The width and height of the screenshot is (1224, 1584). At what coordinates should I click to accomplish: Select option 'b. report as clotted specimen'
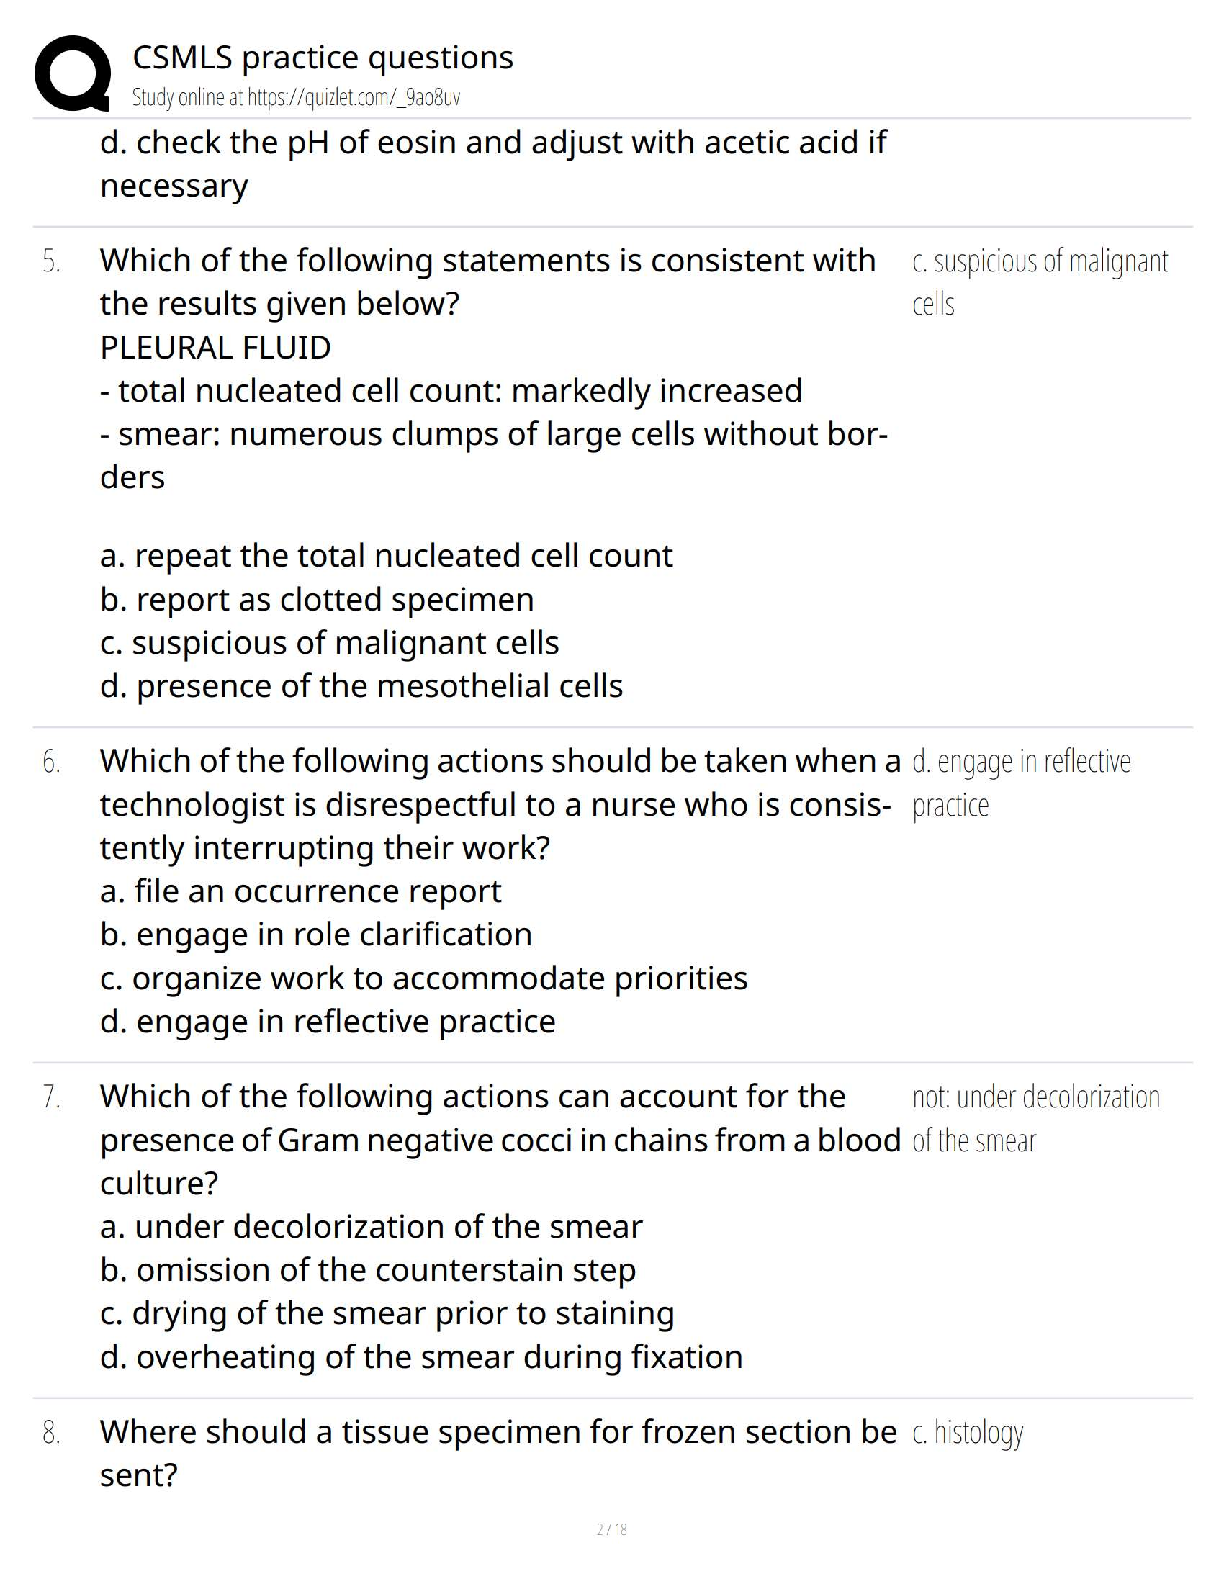point(317,600)
